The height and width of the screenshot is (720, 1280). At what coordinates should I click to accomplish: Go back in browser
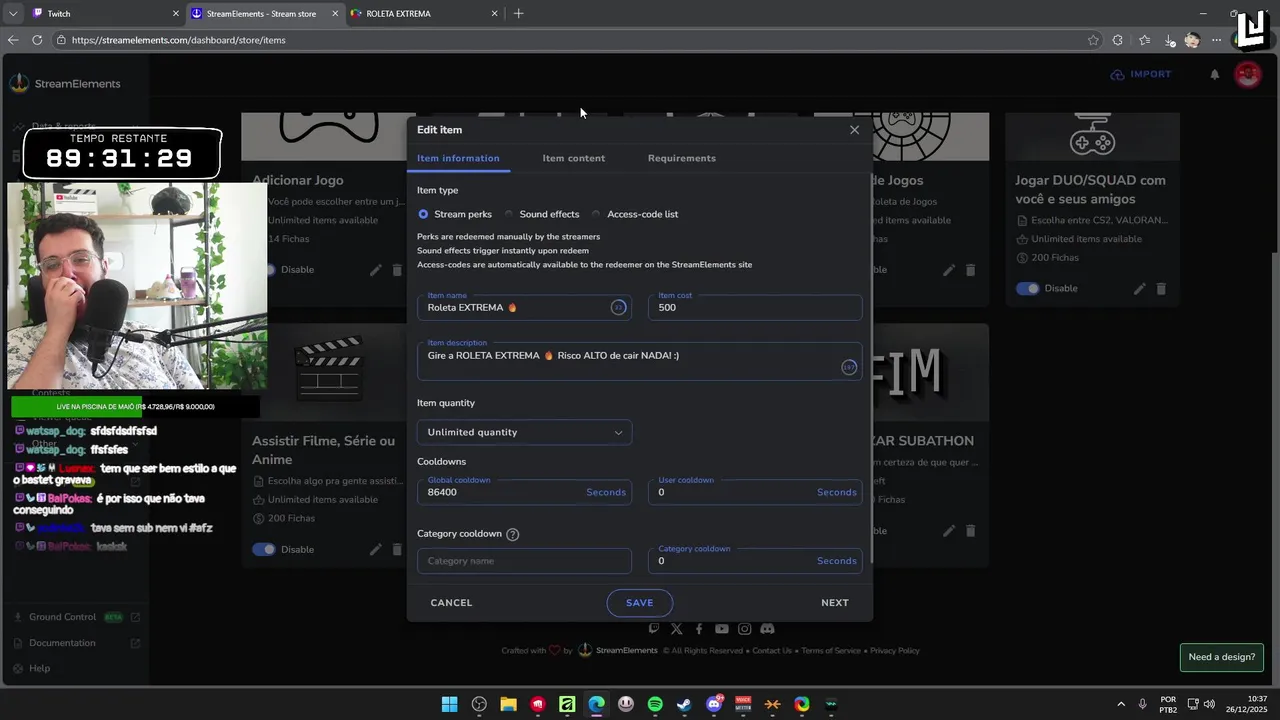coord(13,40)
